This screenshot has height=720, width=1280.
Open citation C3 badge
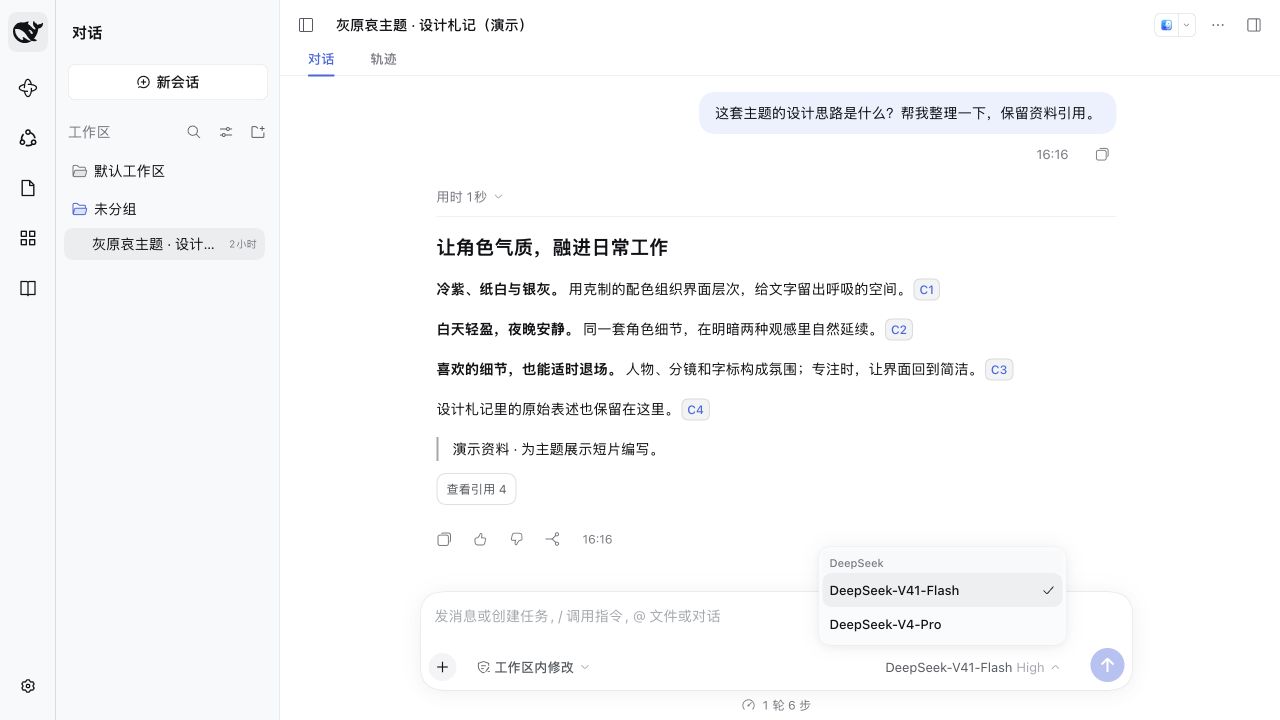coord(999,370)
